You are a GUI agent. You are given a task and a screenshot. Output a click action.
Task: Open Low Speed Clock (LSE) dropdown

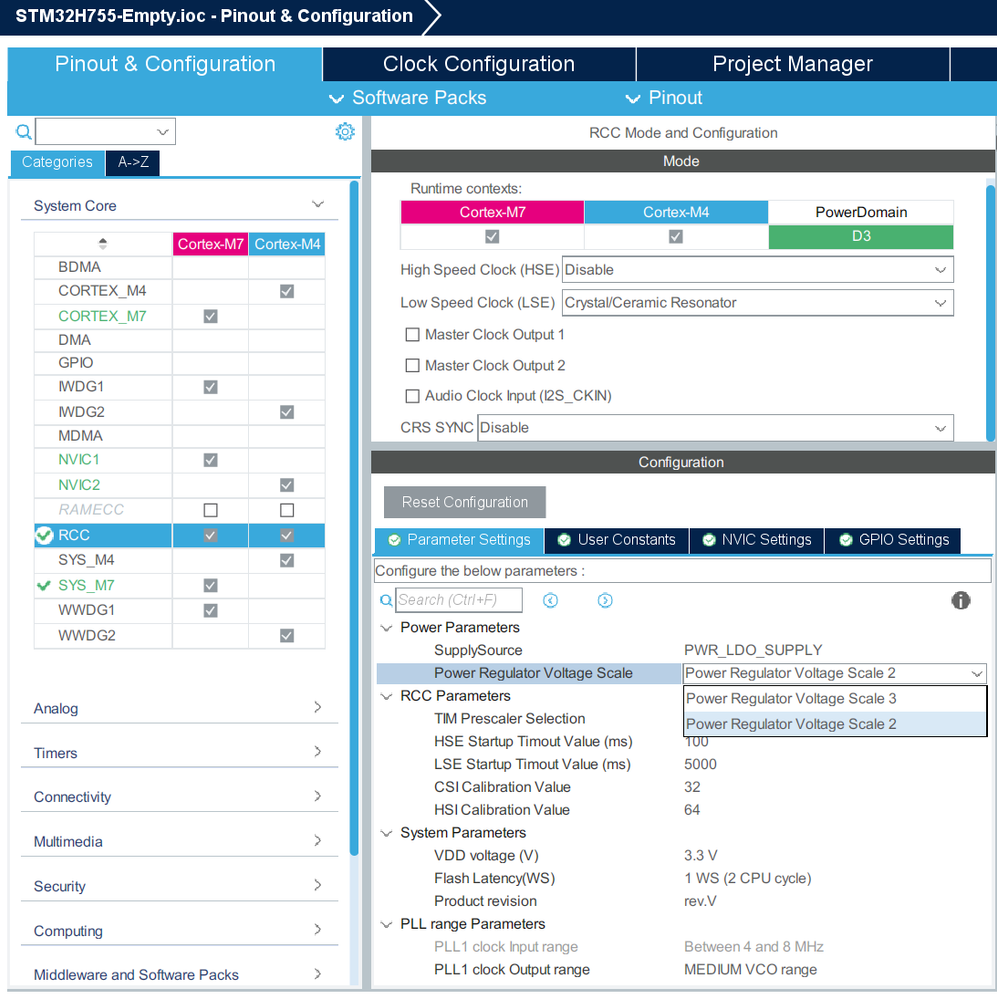point(757,303)
